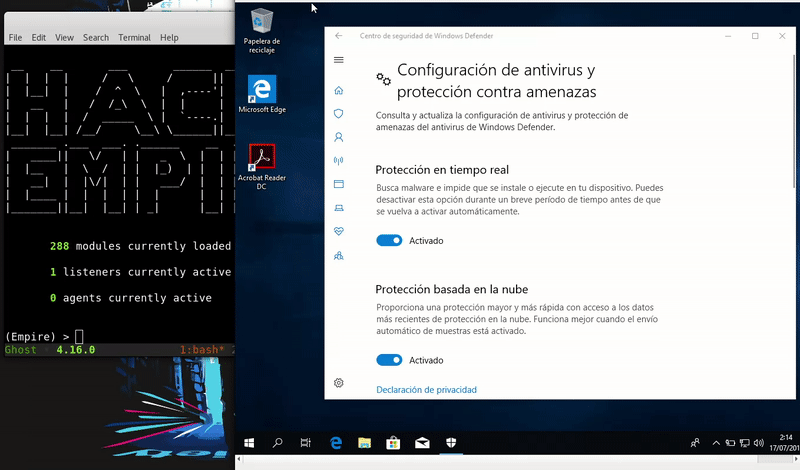Click the network tray icon
Image resolution: width=800 pixels, height=470 pixels.
[745, 443]
